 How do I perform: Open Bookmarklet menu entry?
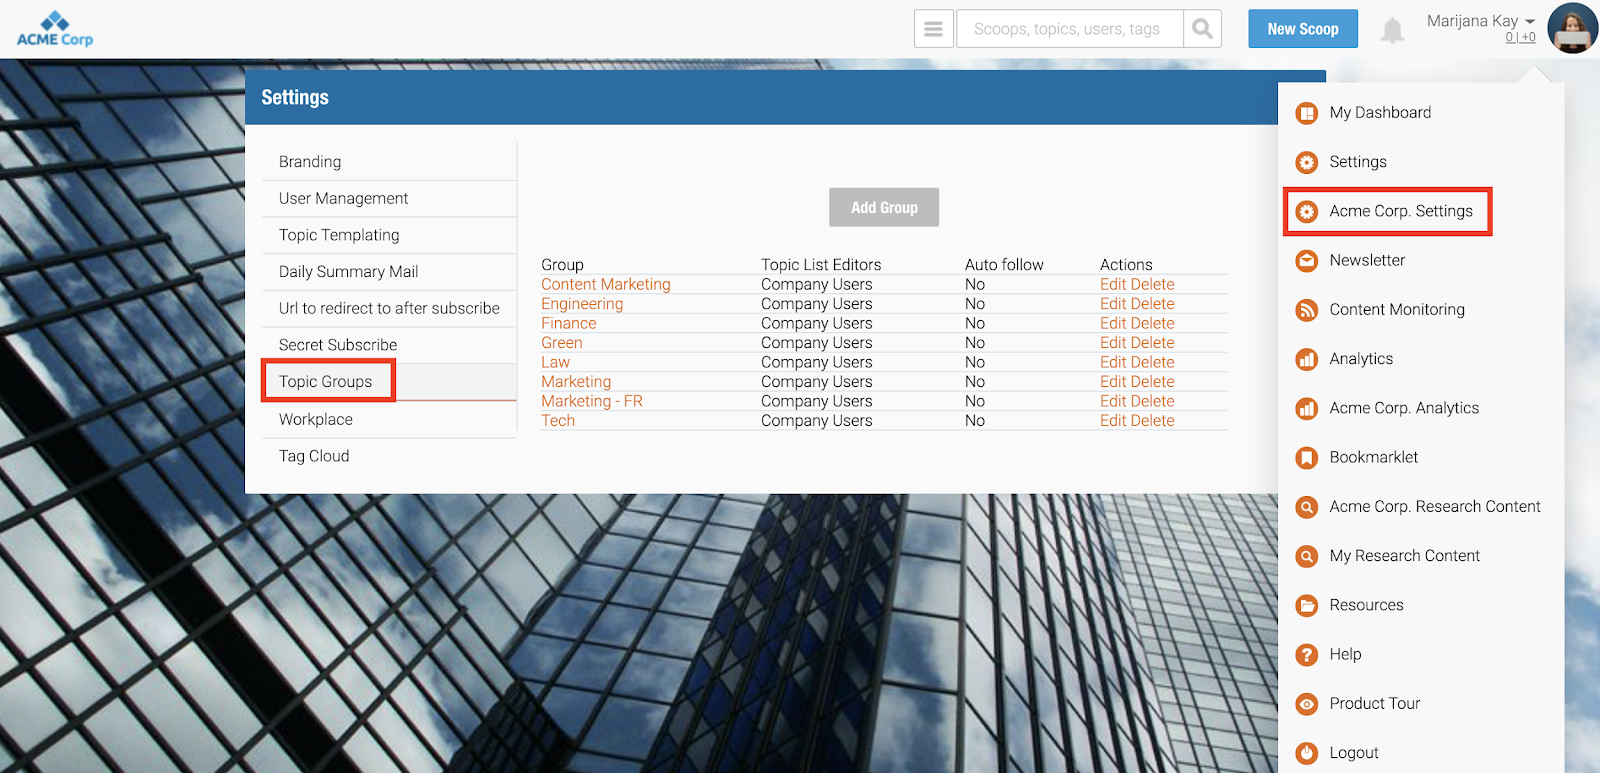1374,458
